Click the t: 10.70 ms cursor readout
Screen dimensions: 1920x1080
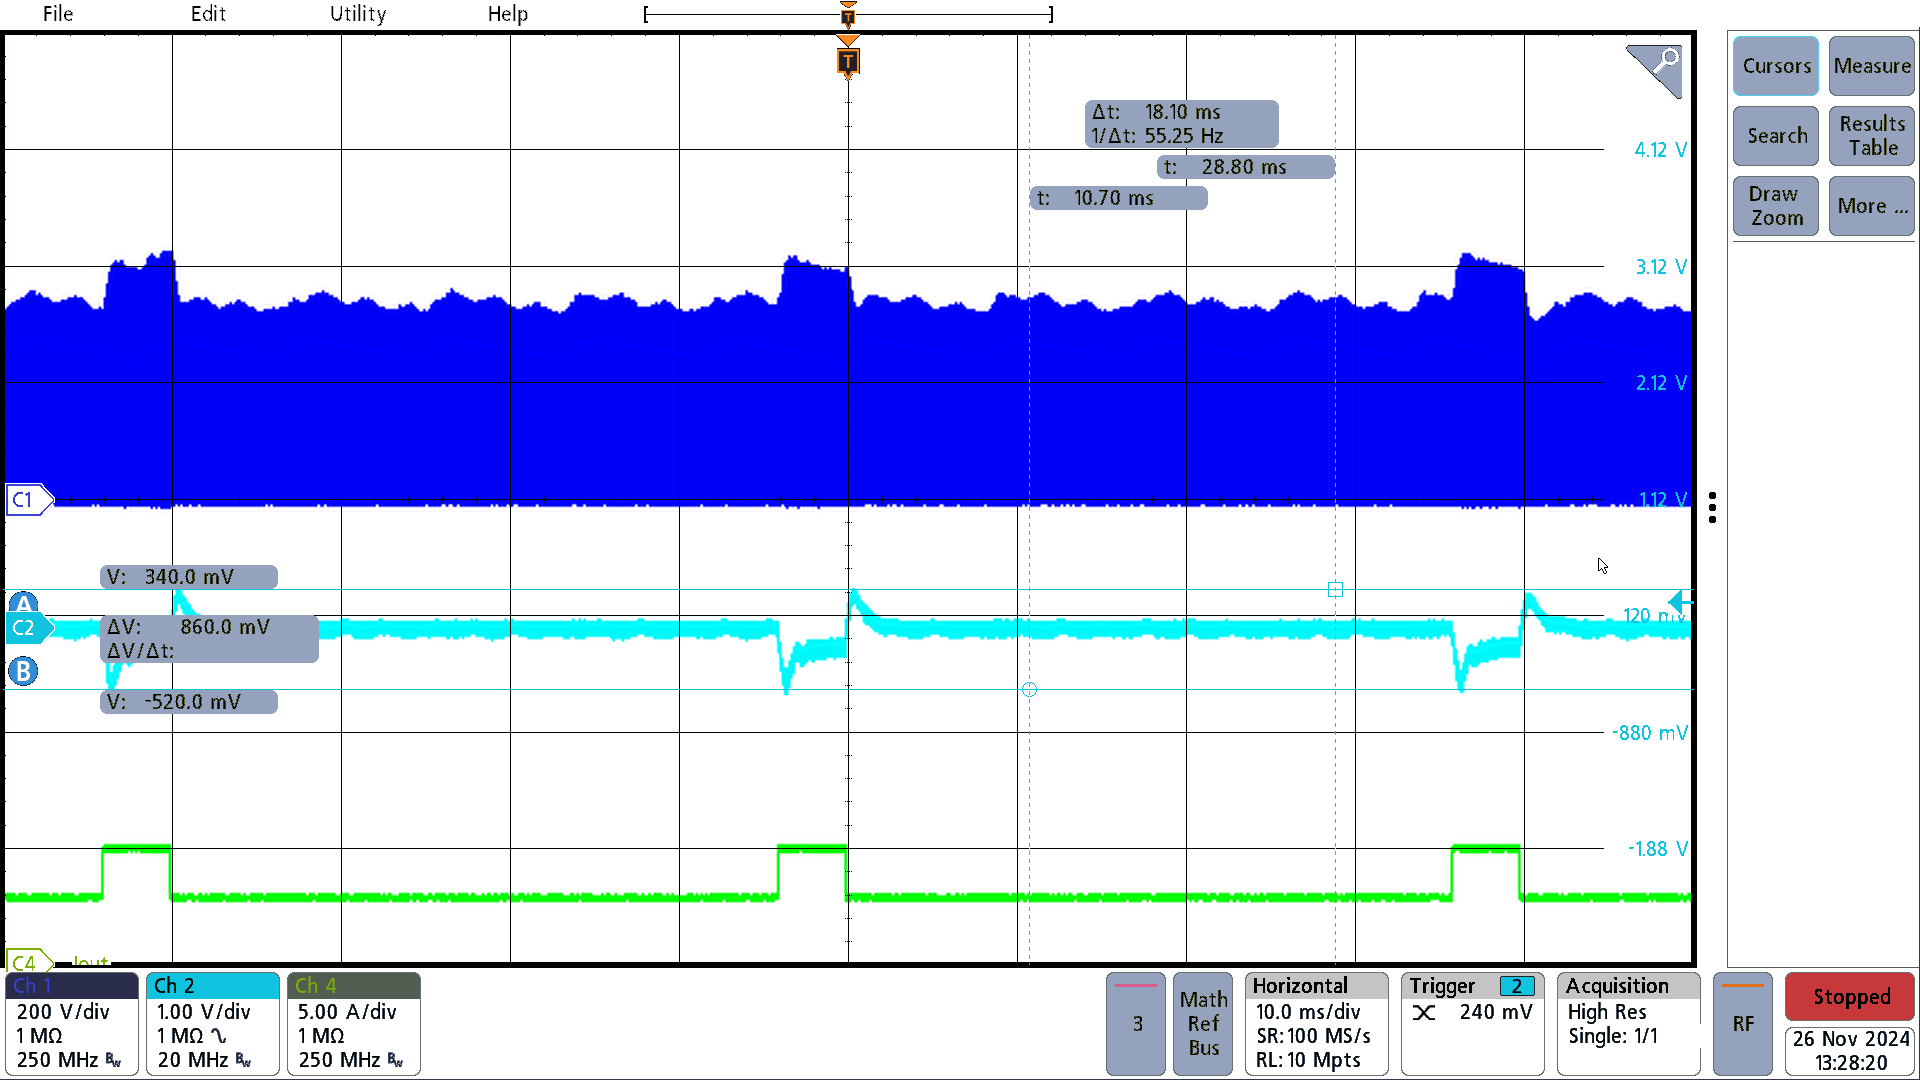click(1119, 198)
